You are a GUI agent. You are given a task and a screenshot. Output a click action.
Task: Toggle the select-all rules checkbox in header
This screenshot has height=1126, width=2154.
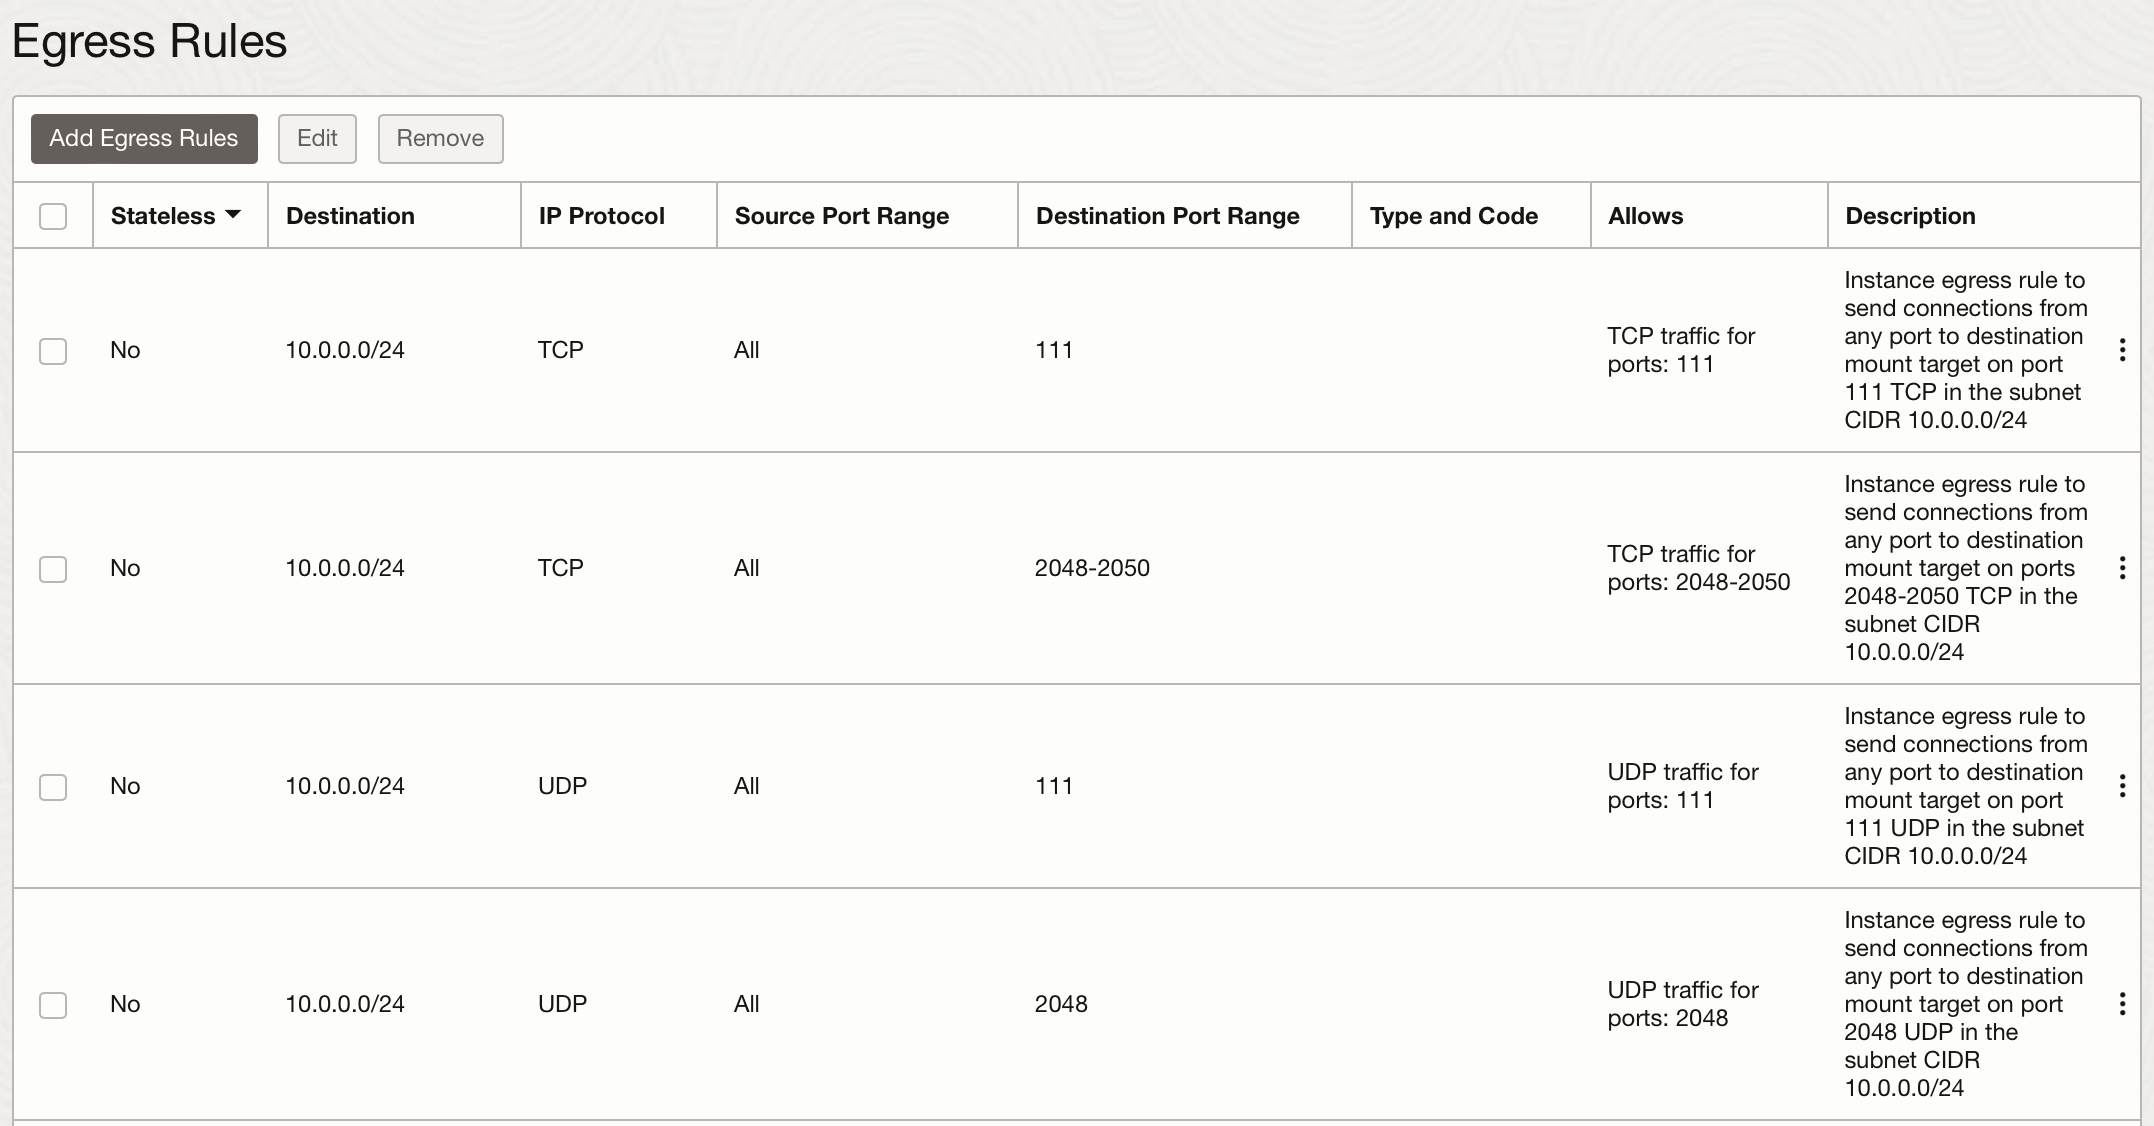(x=53, y=216)
